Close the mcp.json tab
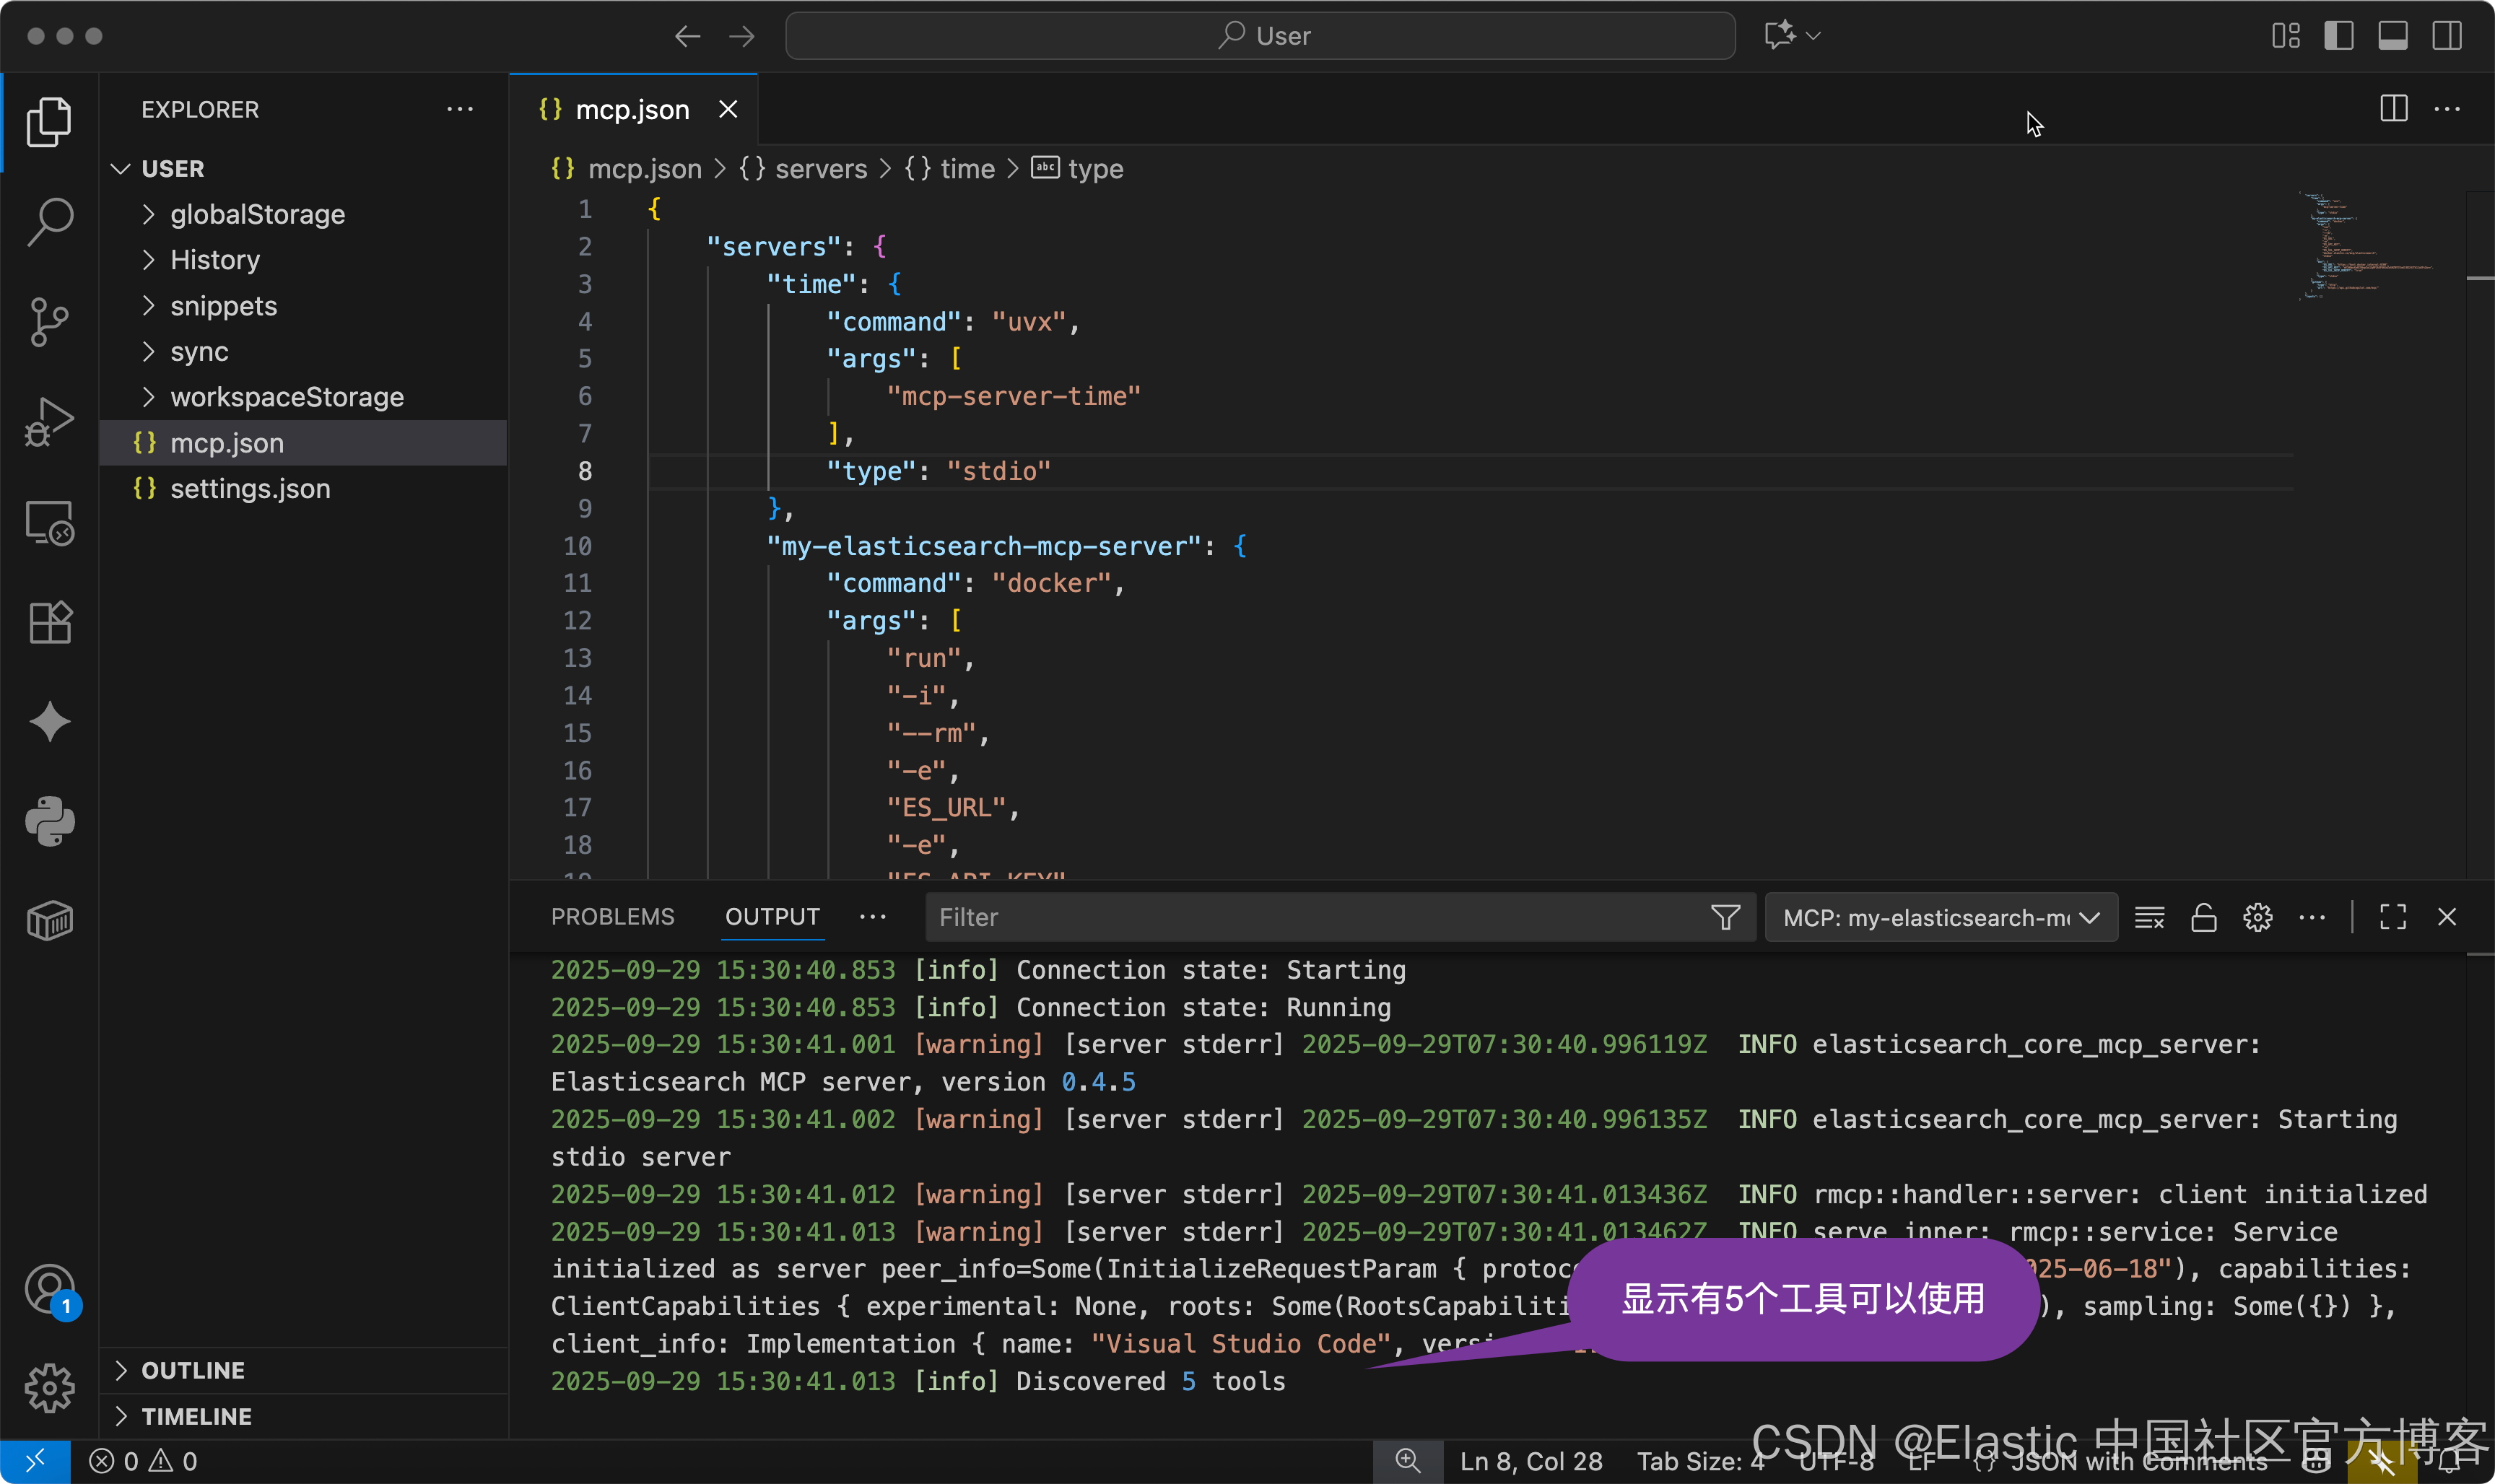The width and height of the screenshot is (2495, 1484). [x=728, y=109]
